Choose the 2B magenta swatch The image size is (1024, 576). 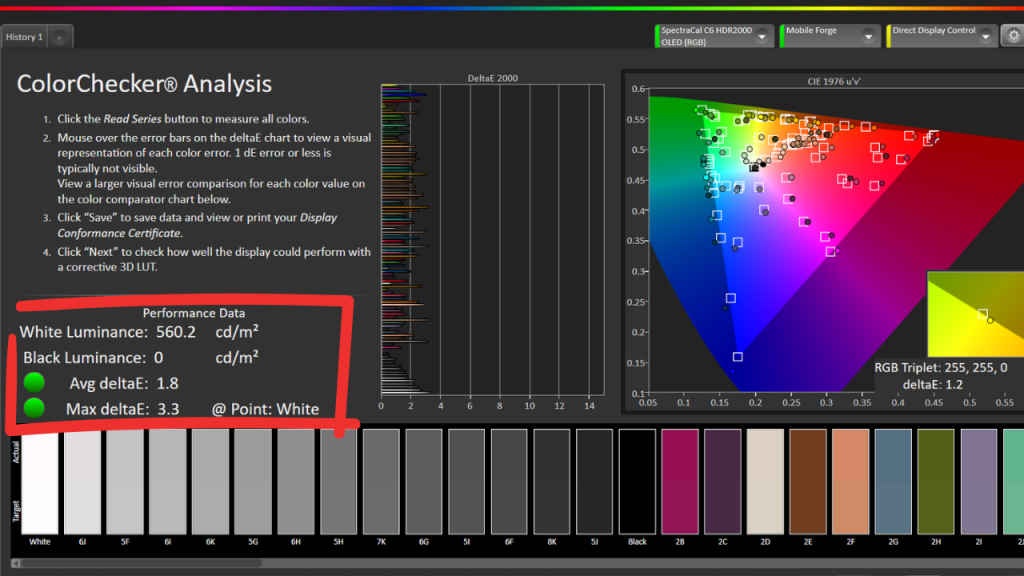(680, 482)
